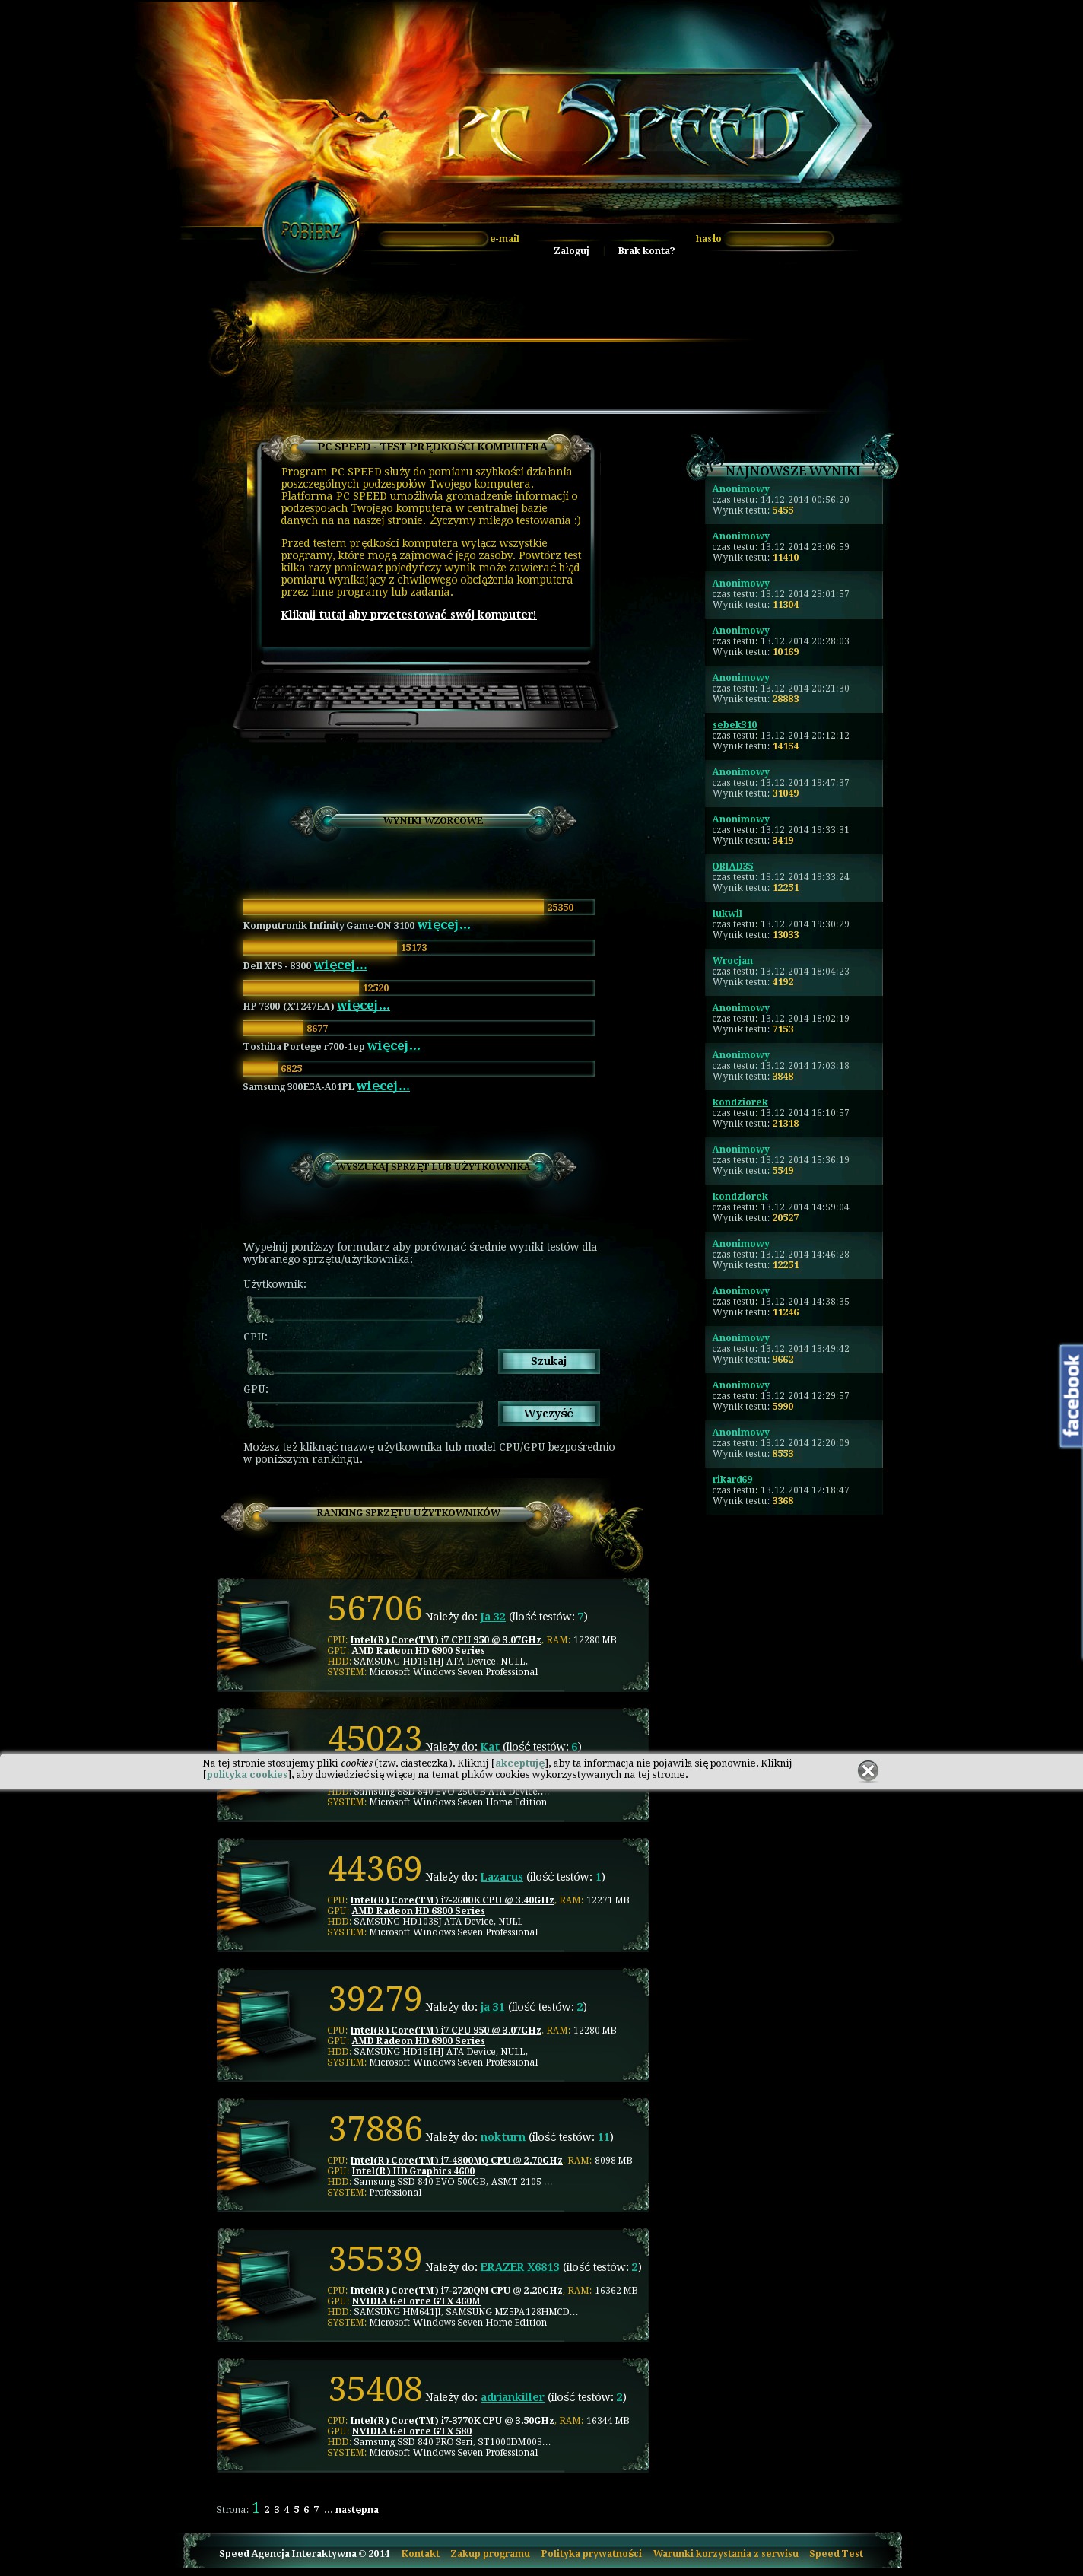Go to ranking page 5
Image resolution: width=1083 pixels, height=2576 pixels.
tap(296, 2509)
